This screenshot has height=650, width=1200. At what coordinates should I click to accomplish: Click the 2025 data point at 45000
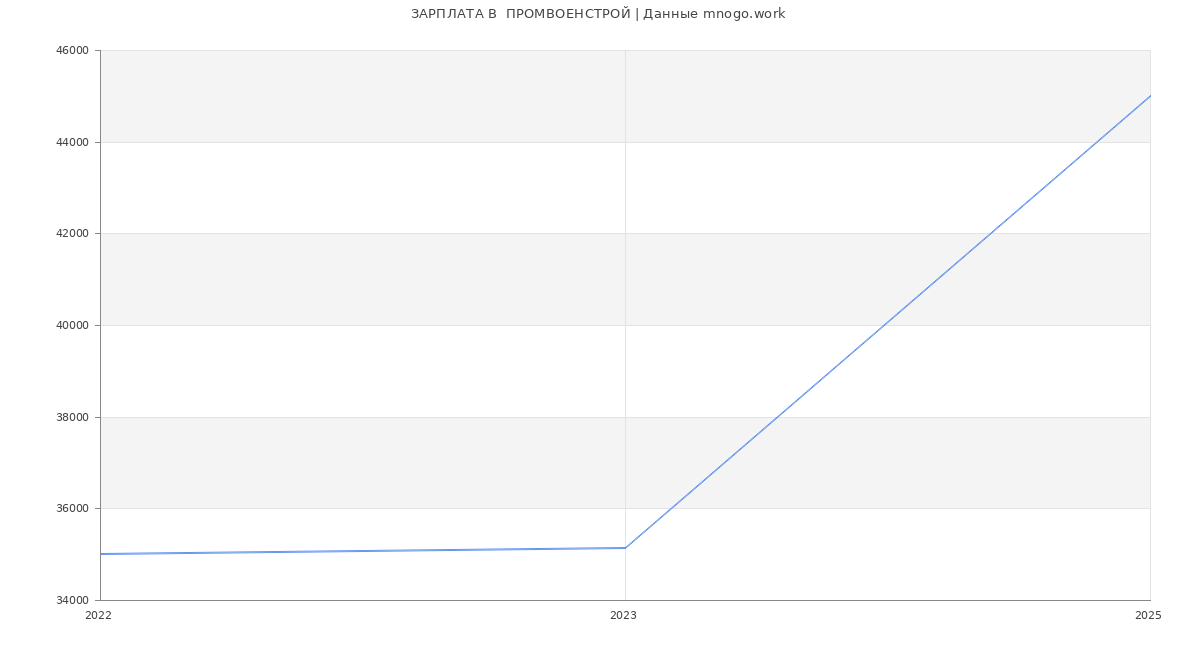pyautogui.click(x=1149, y=96)
